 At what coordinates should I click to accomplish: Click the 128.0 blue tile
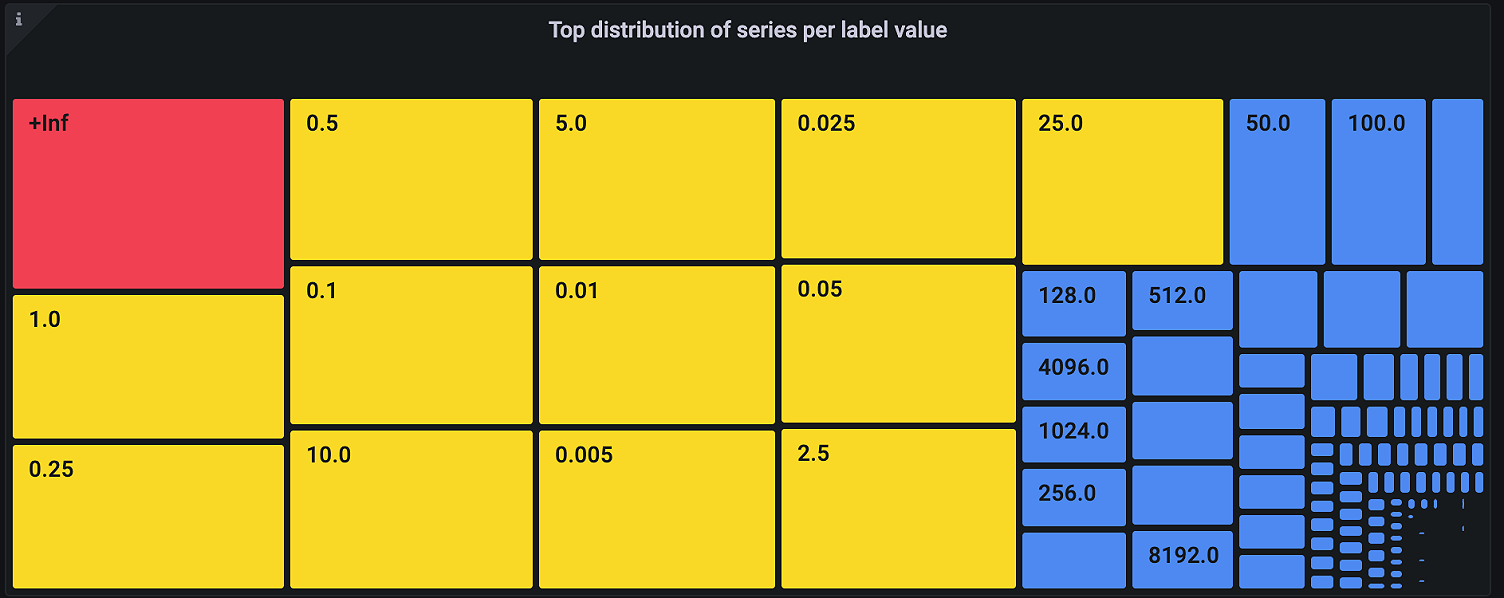coord(1074,304)
